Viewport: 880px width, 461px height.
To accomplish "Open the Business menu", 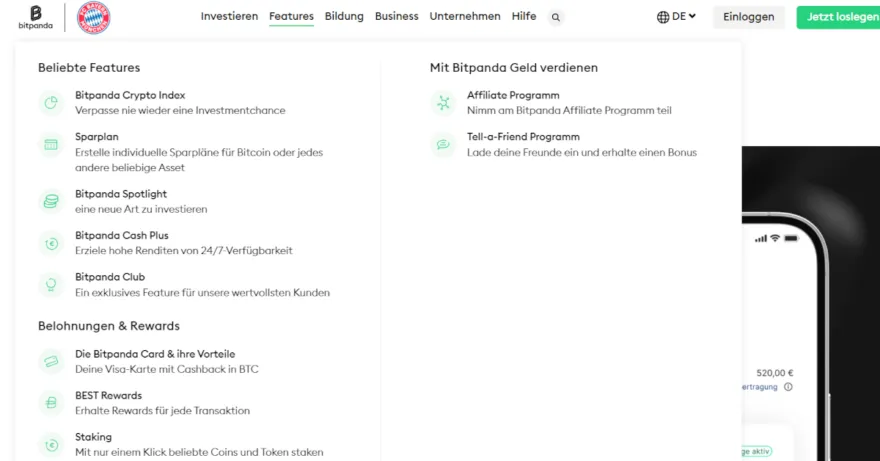I will tap(397, 16).
